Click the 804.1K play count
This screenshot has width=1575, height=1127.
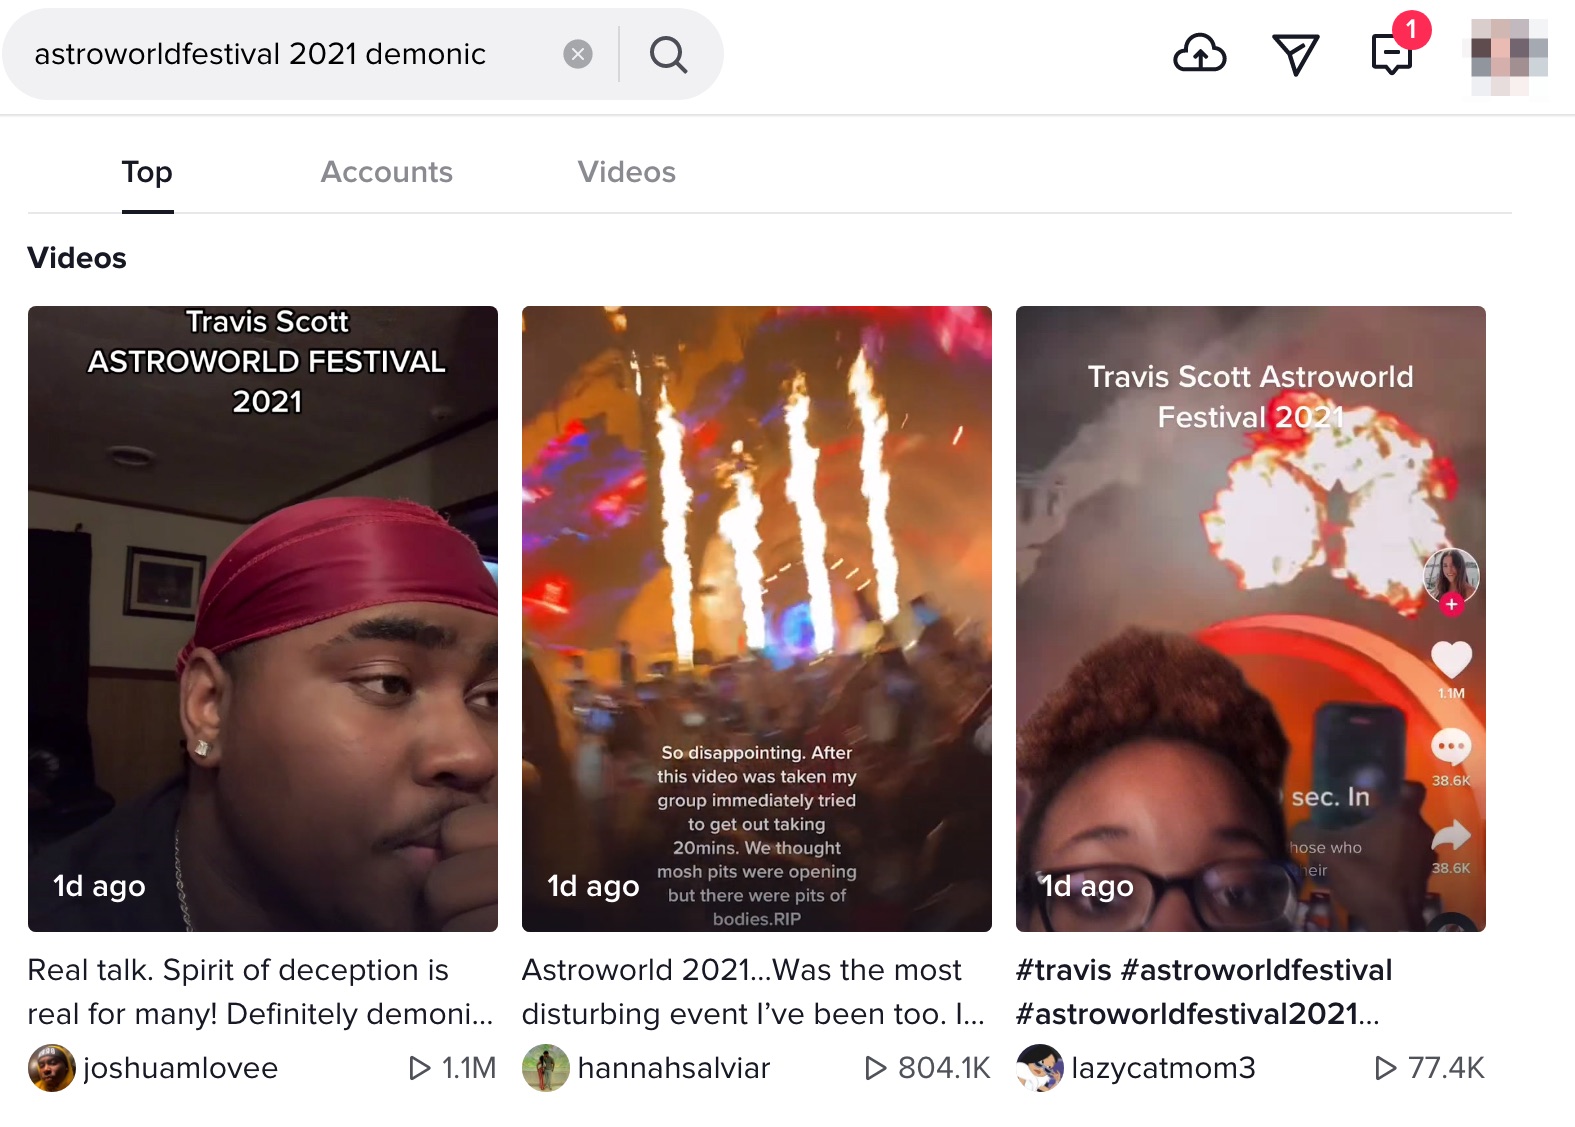[927, 1068]
